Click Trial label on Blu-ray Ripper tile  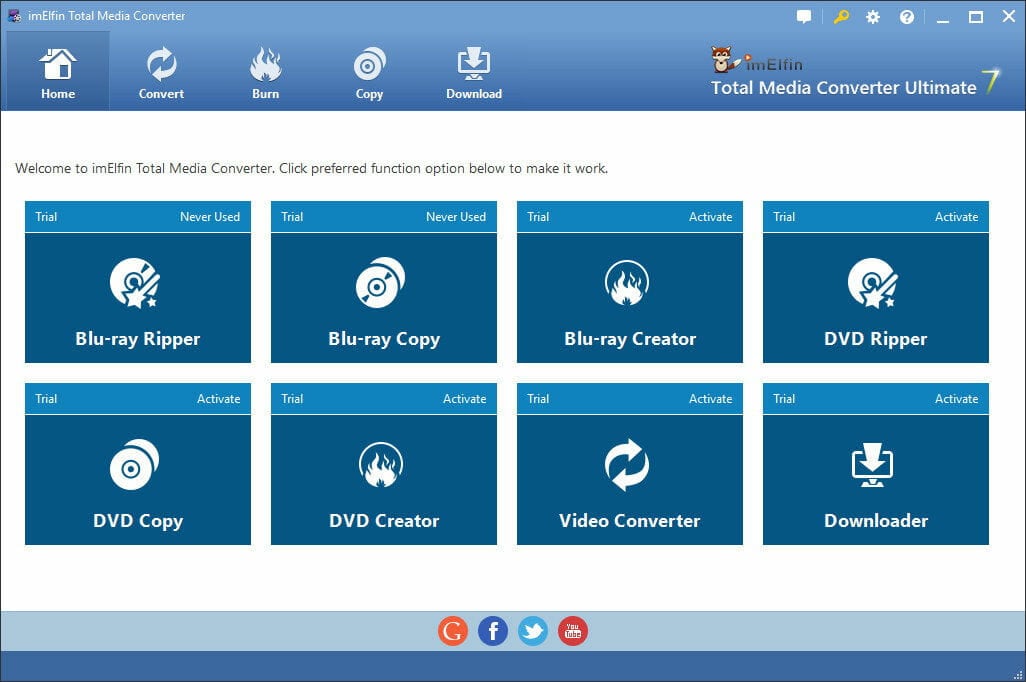pyautogui.click(x=46, y=217)
